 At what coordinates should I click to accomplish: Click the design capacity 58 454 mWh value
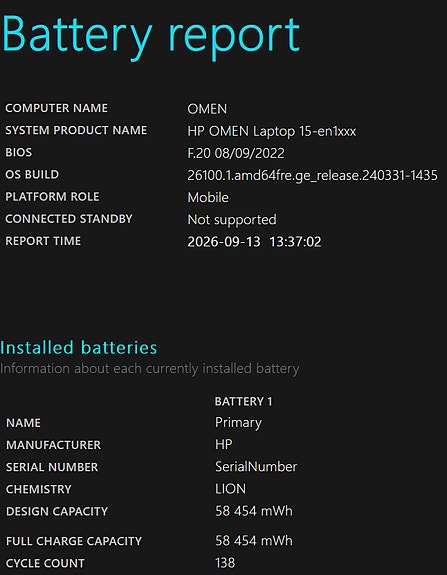[254, 511]
